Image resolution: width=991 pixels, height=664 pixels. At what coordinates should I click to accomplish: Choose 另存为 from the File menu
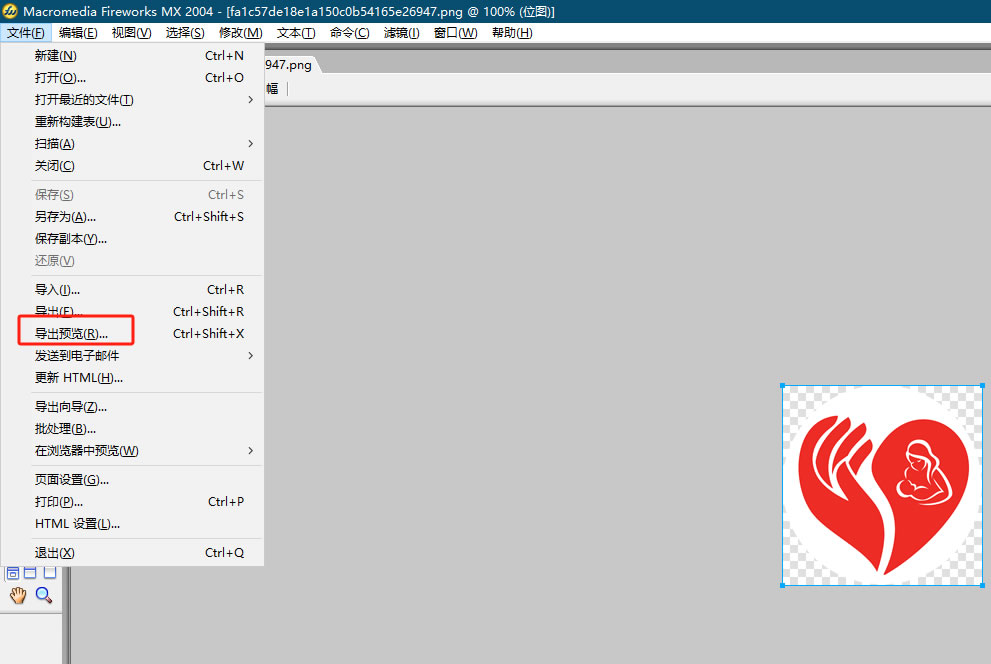(x=65, y=217)
